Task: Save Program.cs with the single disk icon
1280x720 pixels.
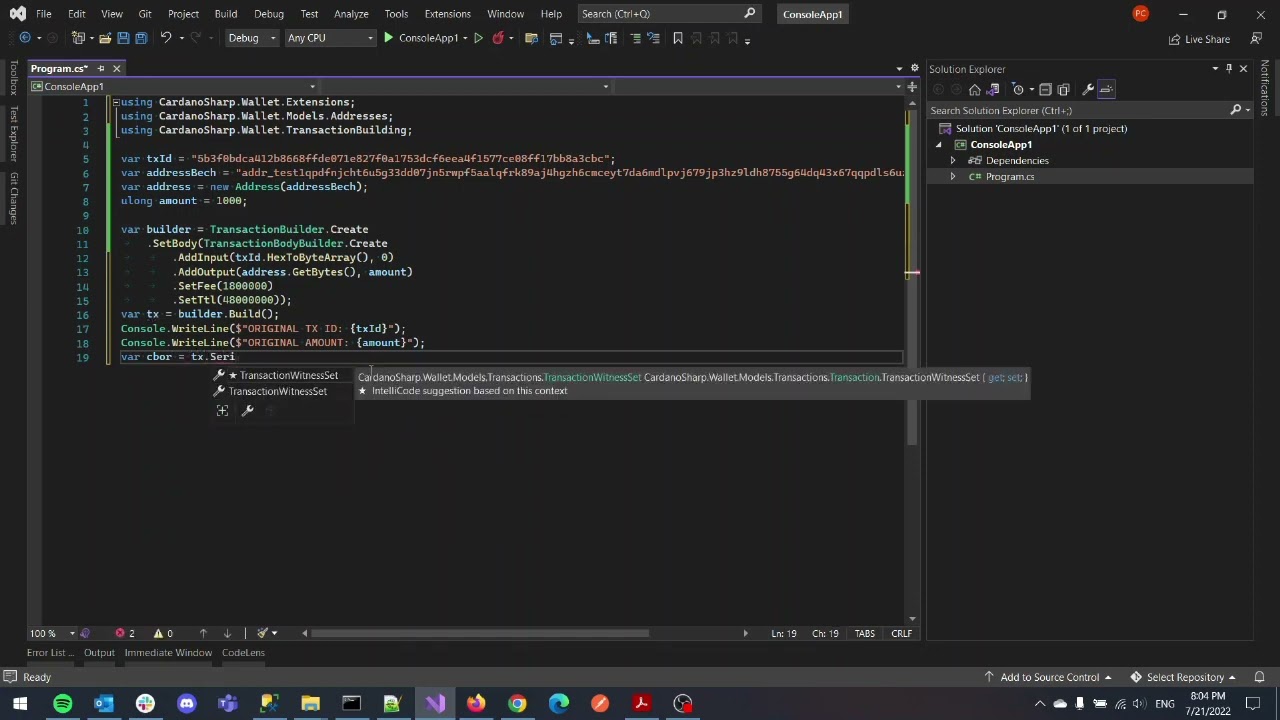Action: tap(123, 38)
